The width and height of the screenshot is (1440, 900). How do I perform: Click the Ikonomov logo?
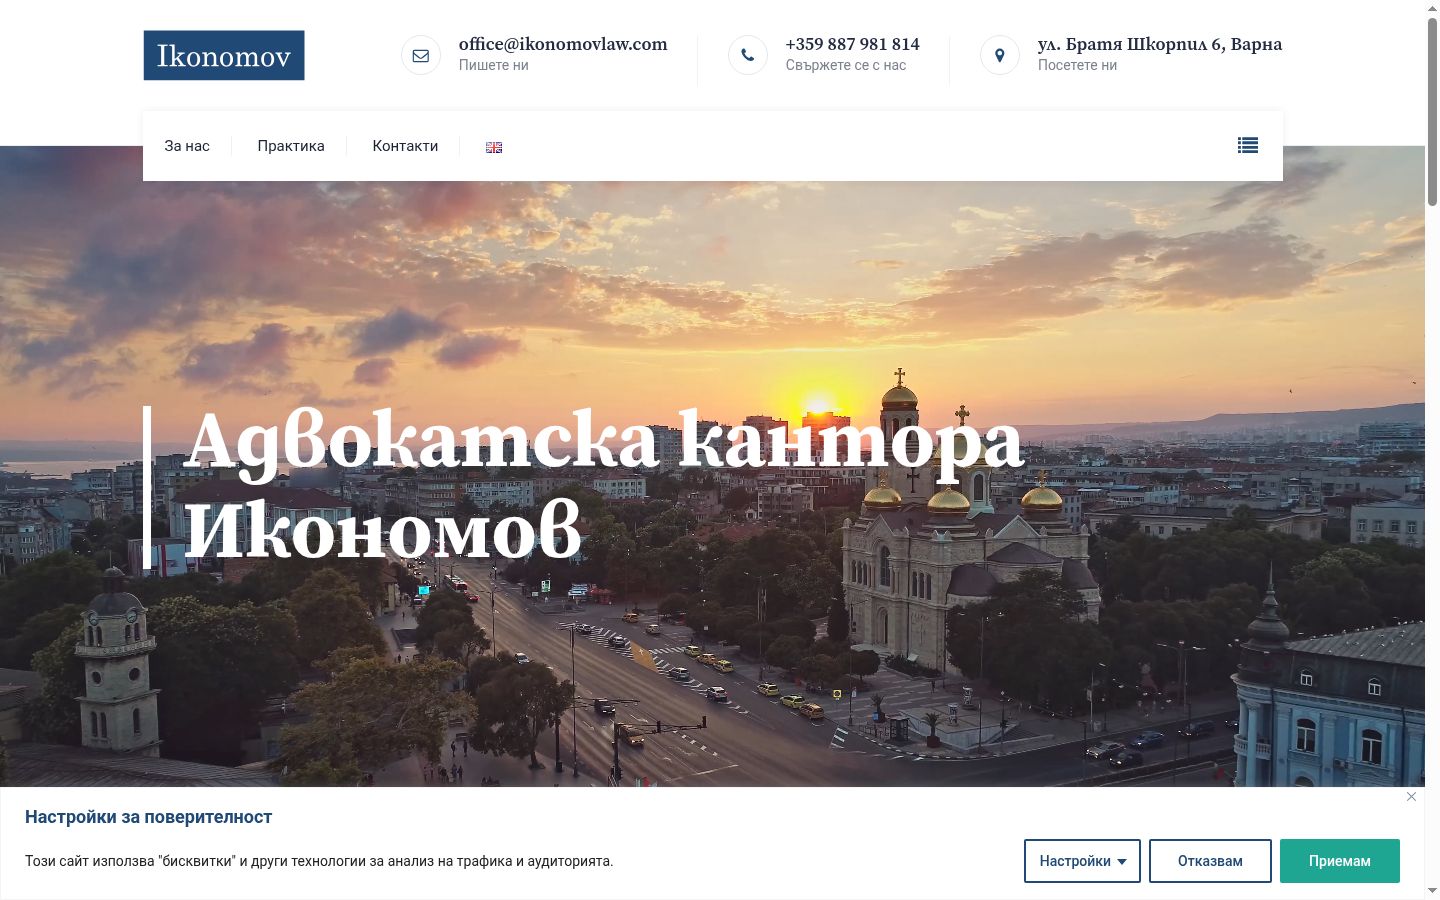point(224,55)
